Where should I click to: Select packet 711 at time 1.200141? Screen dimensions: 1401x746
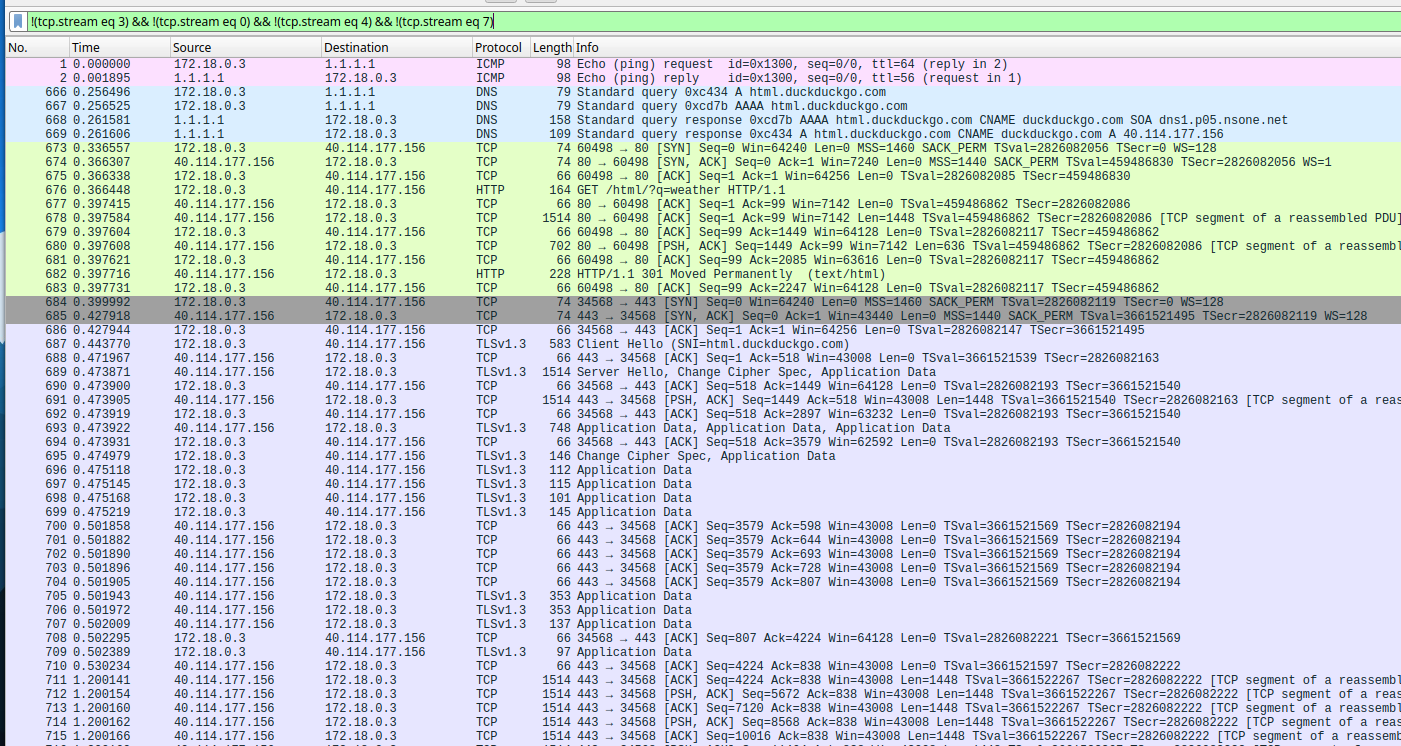pyautogui.click(x=703, y=680)
